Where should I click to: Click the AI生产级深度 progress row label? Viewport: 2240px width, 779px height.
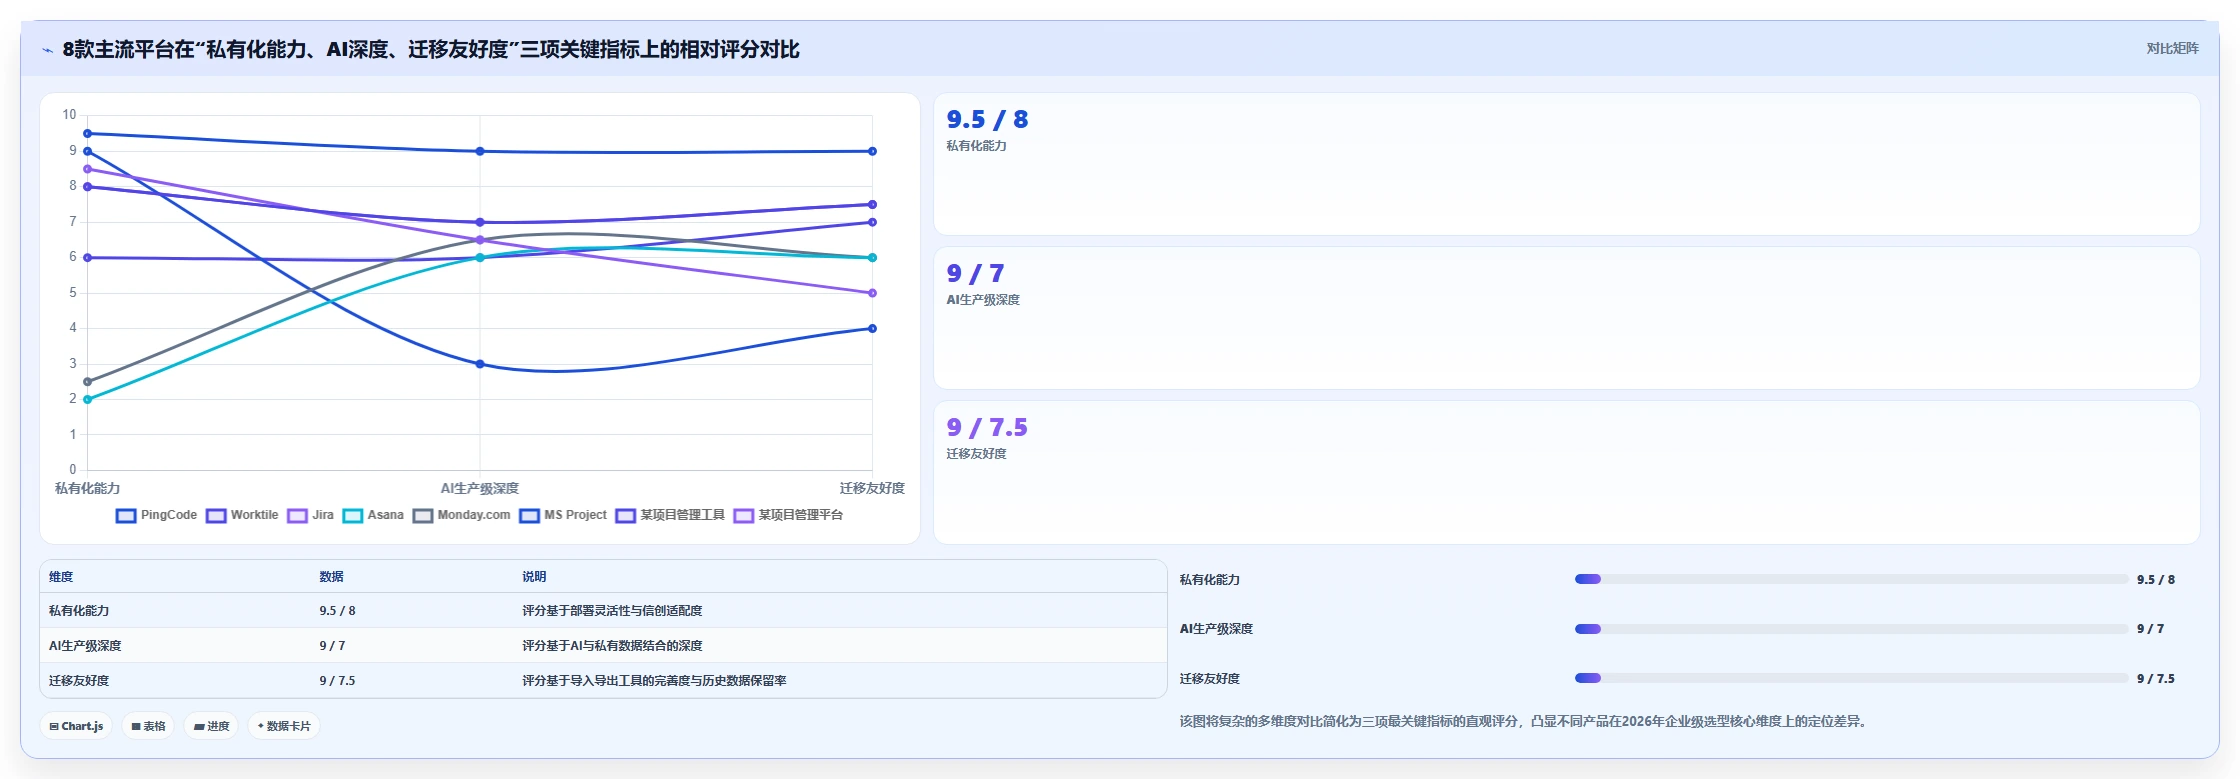(x=1216, y=629)
